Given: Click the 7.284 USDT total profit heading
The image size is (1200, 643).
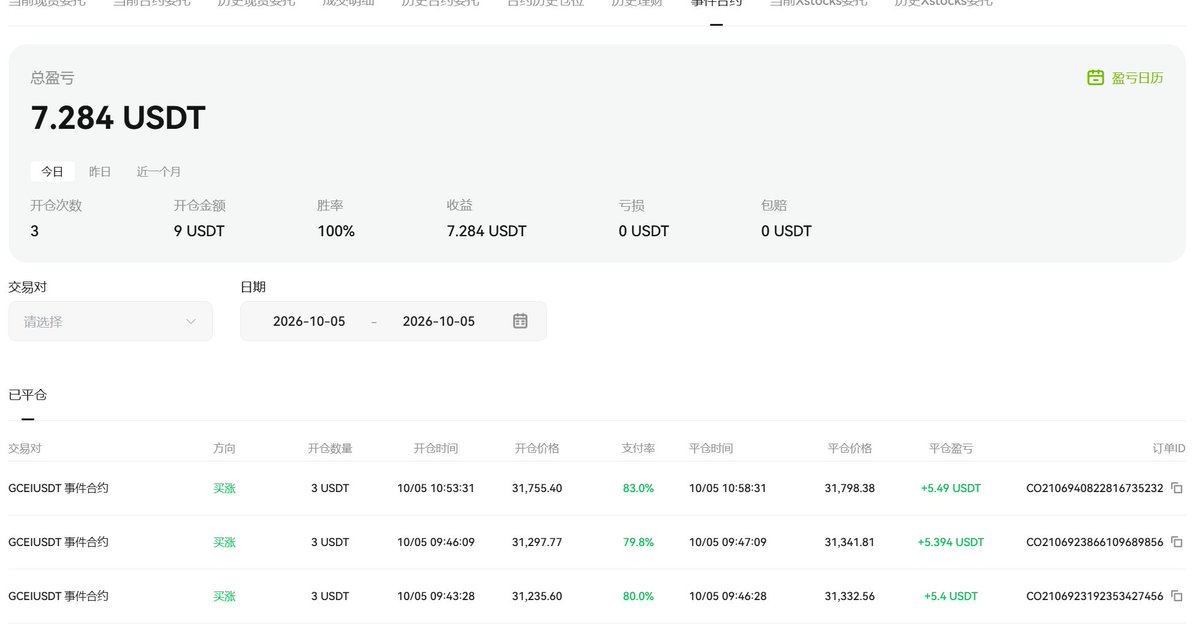Looking at the screenshot, I should (118, 118).
